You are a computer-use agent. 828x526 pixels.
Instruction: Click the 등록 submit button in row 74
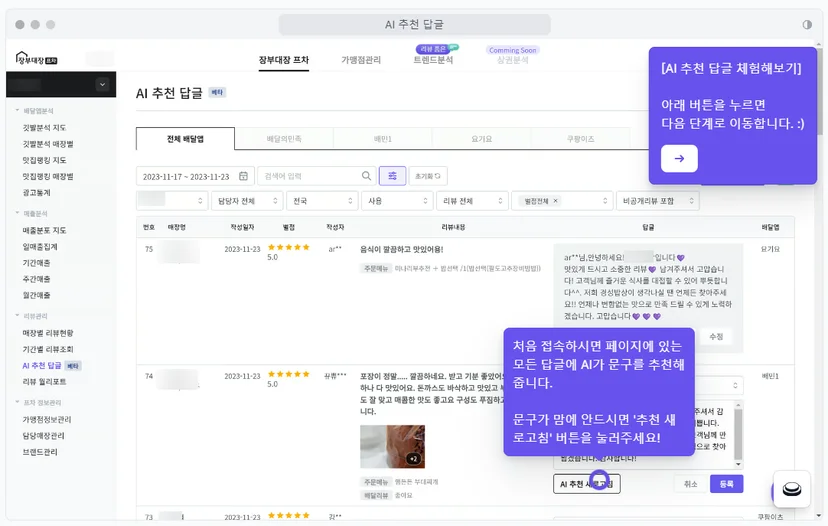tap(727, 484)
